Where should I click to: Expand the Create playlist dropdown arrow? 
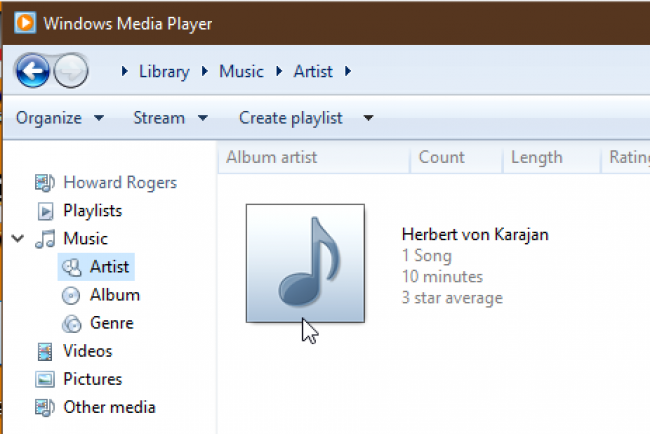coord(368,118)
